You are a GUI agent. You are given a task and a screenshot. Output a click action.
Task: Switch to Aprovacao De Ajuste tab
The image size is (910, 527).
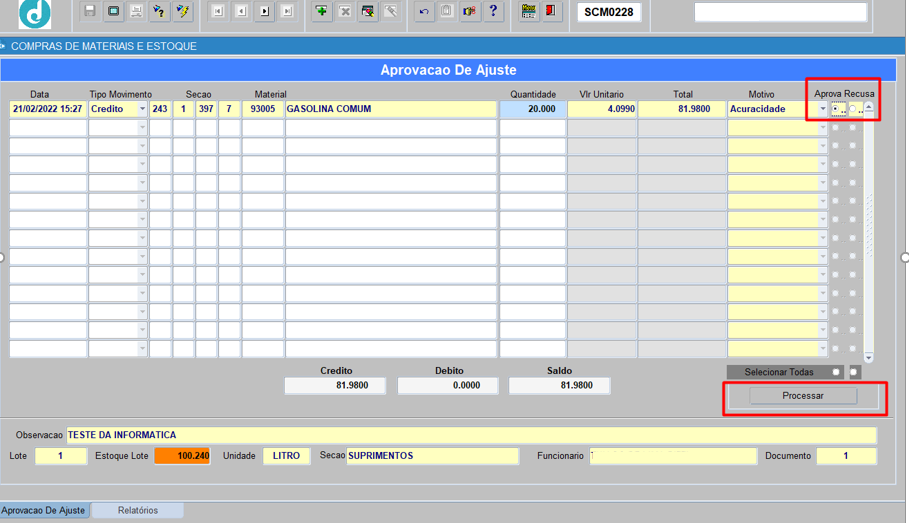click(44, 510)
